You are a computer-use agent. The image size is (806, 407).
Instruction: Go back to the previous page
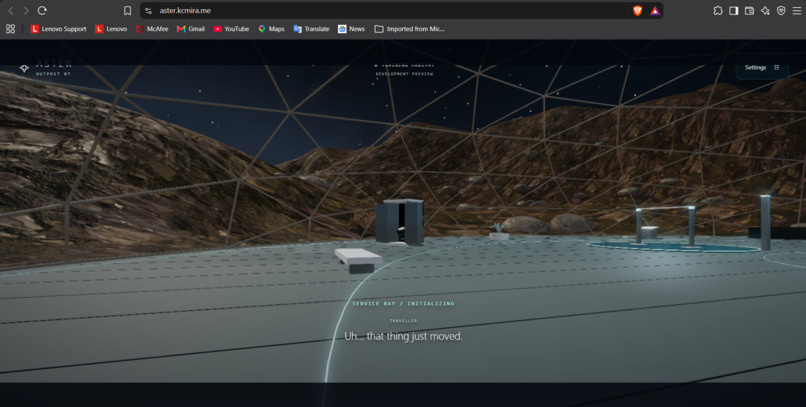11,11
